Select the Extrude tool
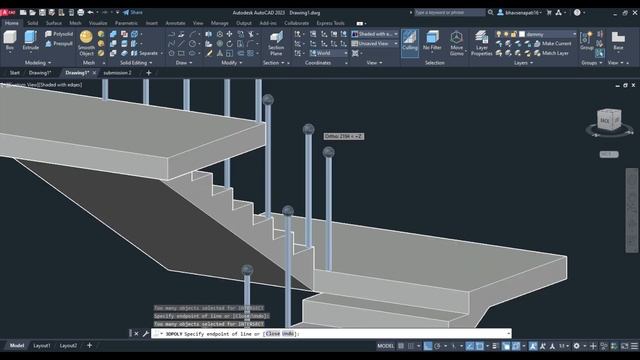 point(30,40)
